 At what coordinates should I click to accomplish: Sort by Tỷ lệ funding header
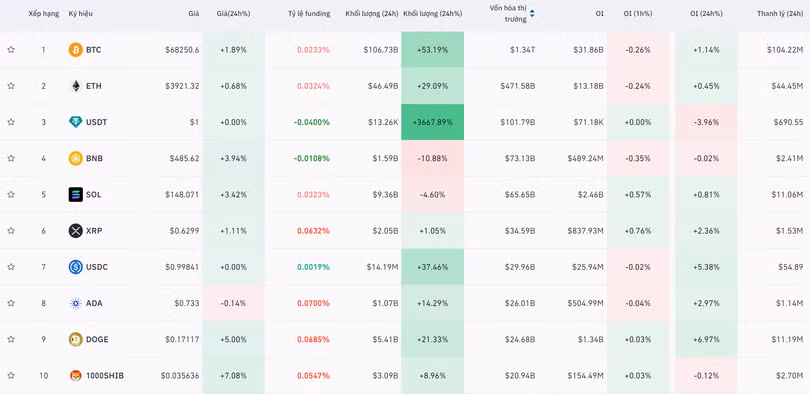309,14
